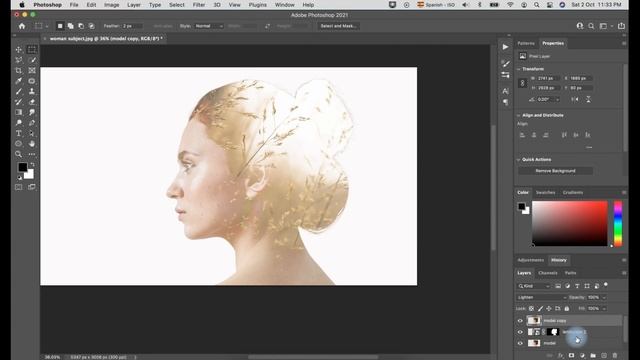Open the search icon in top right
Viewport: 640px width, 360px height.
pos(591,26)
